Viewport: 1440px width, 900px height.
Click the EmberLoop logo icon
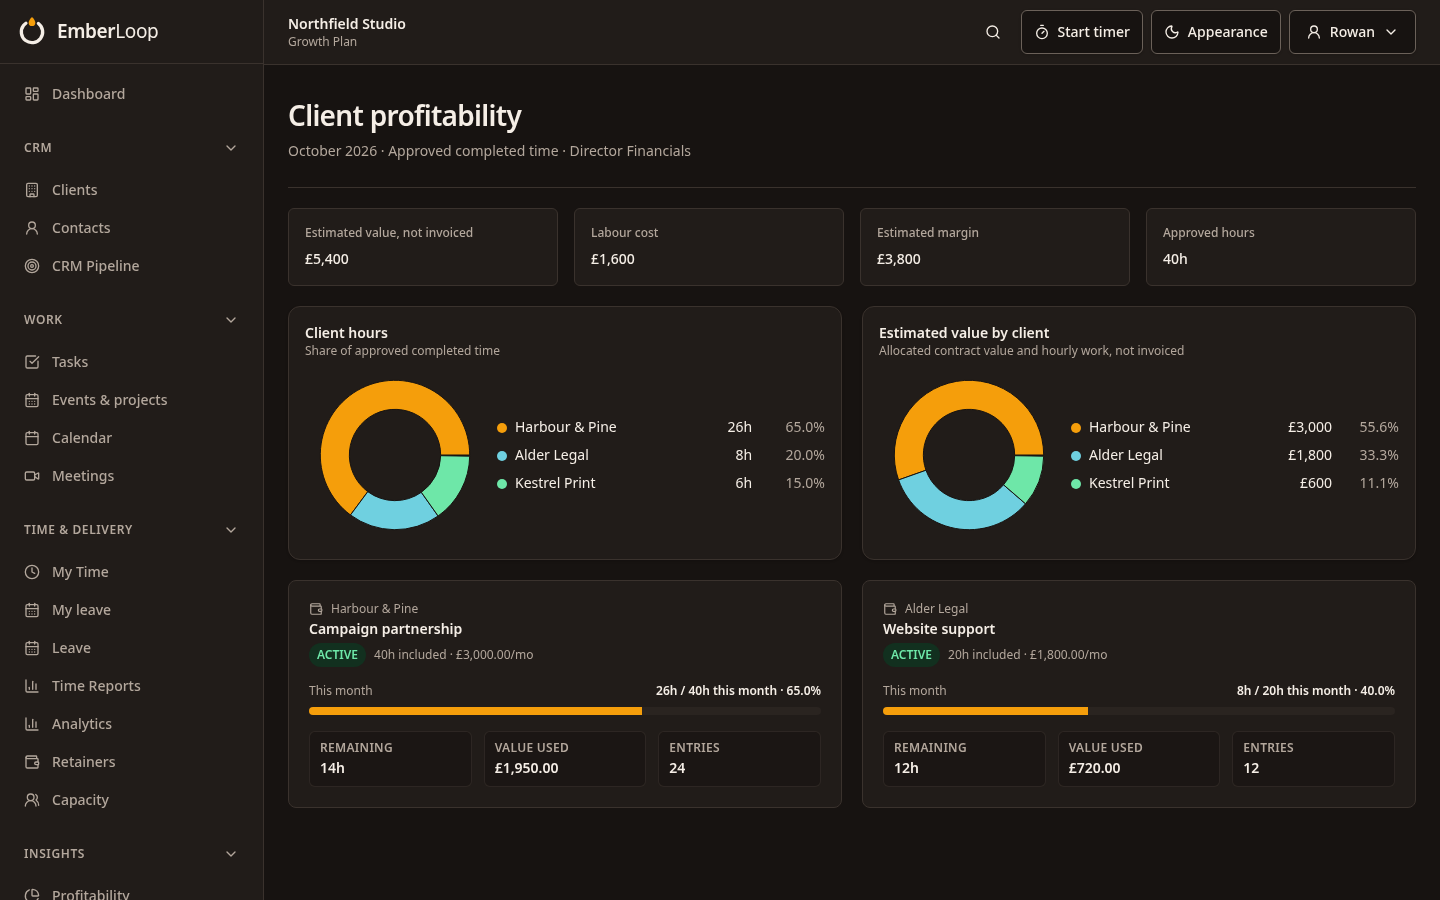(32, 31)
